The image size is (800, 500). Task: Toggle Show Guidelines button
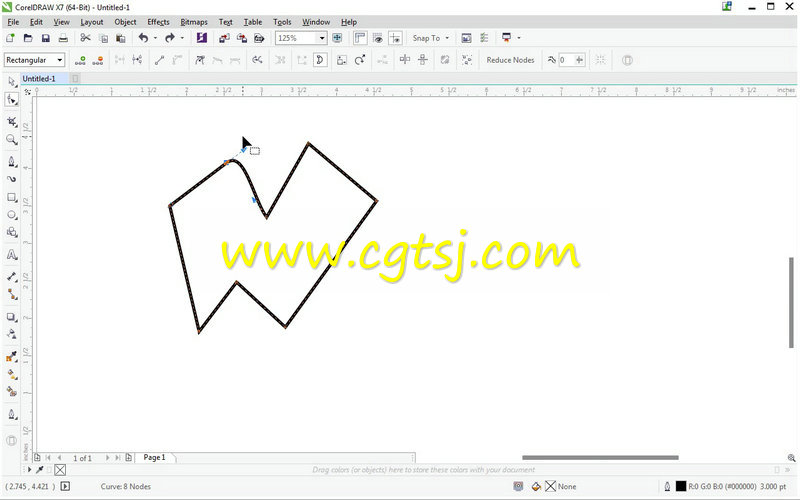pyautogui.click(x=395, y=38)
